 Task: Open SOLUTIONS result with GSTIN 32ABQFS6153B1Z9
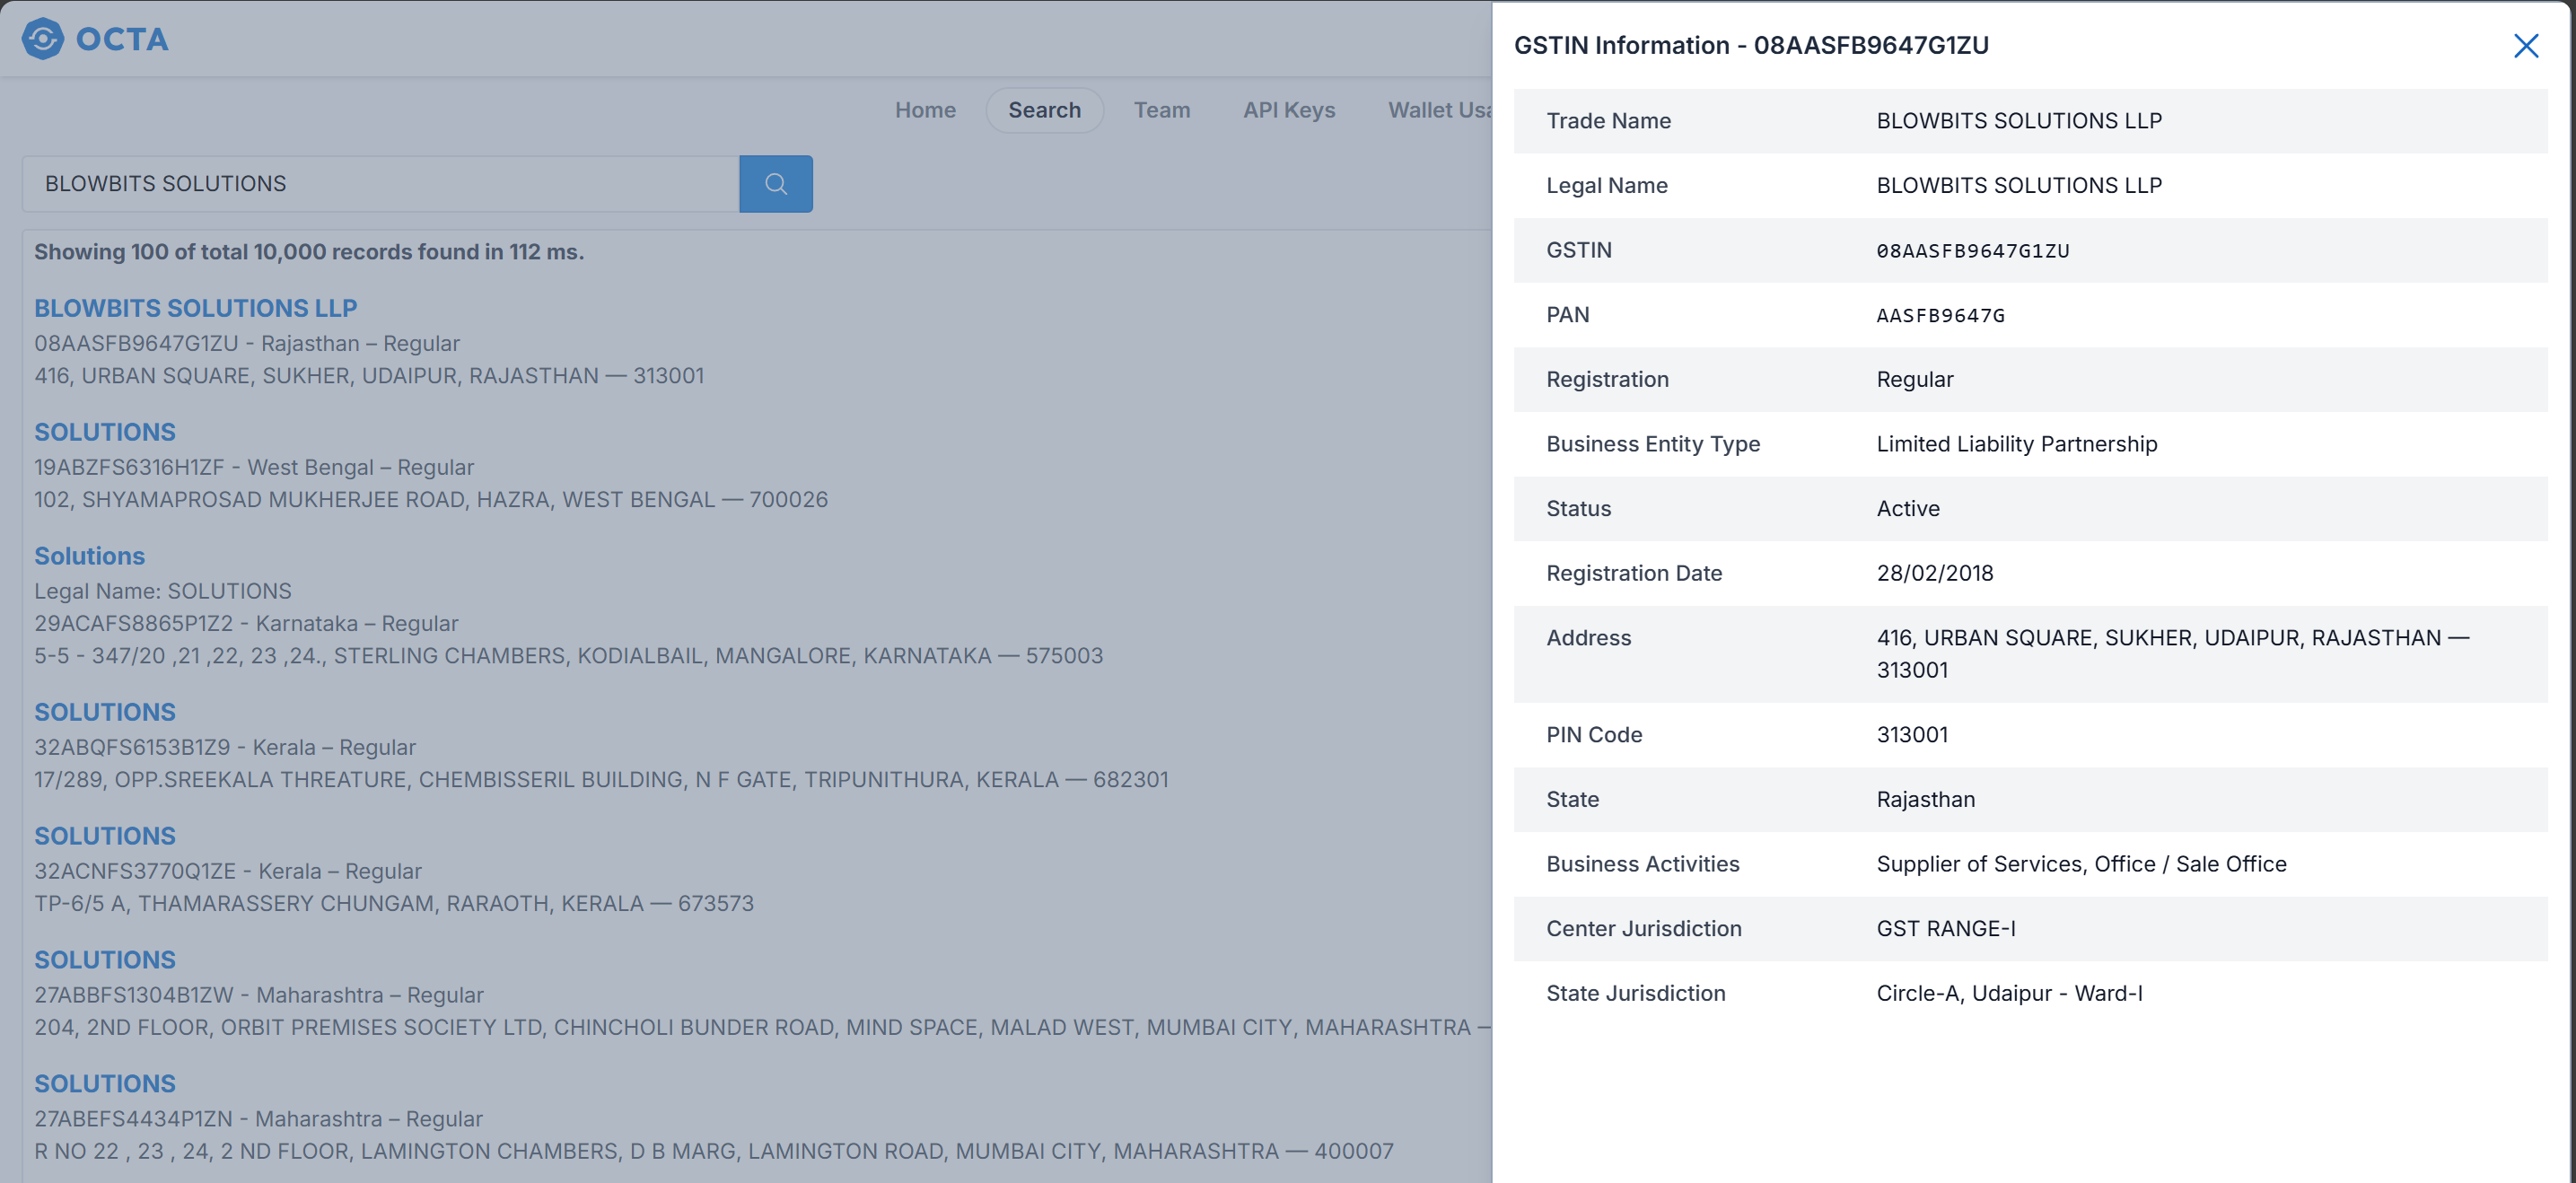point(105,712)
